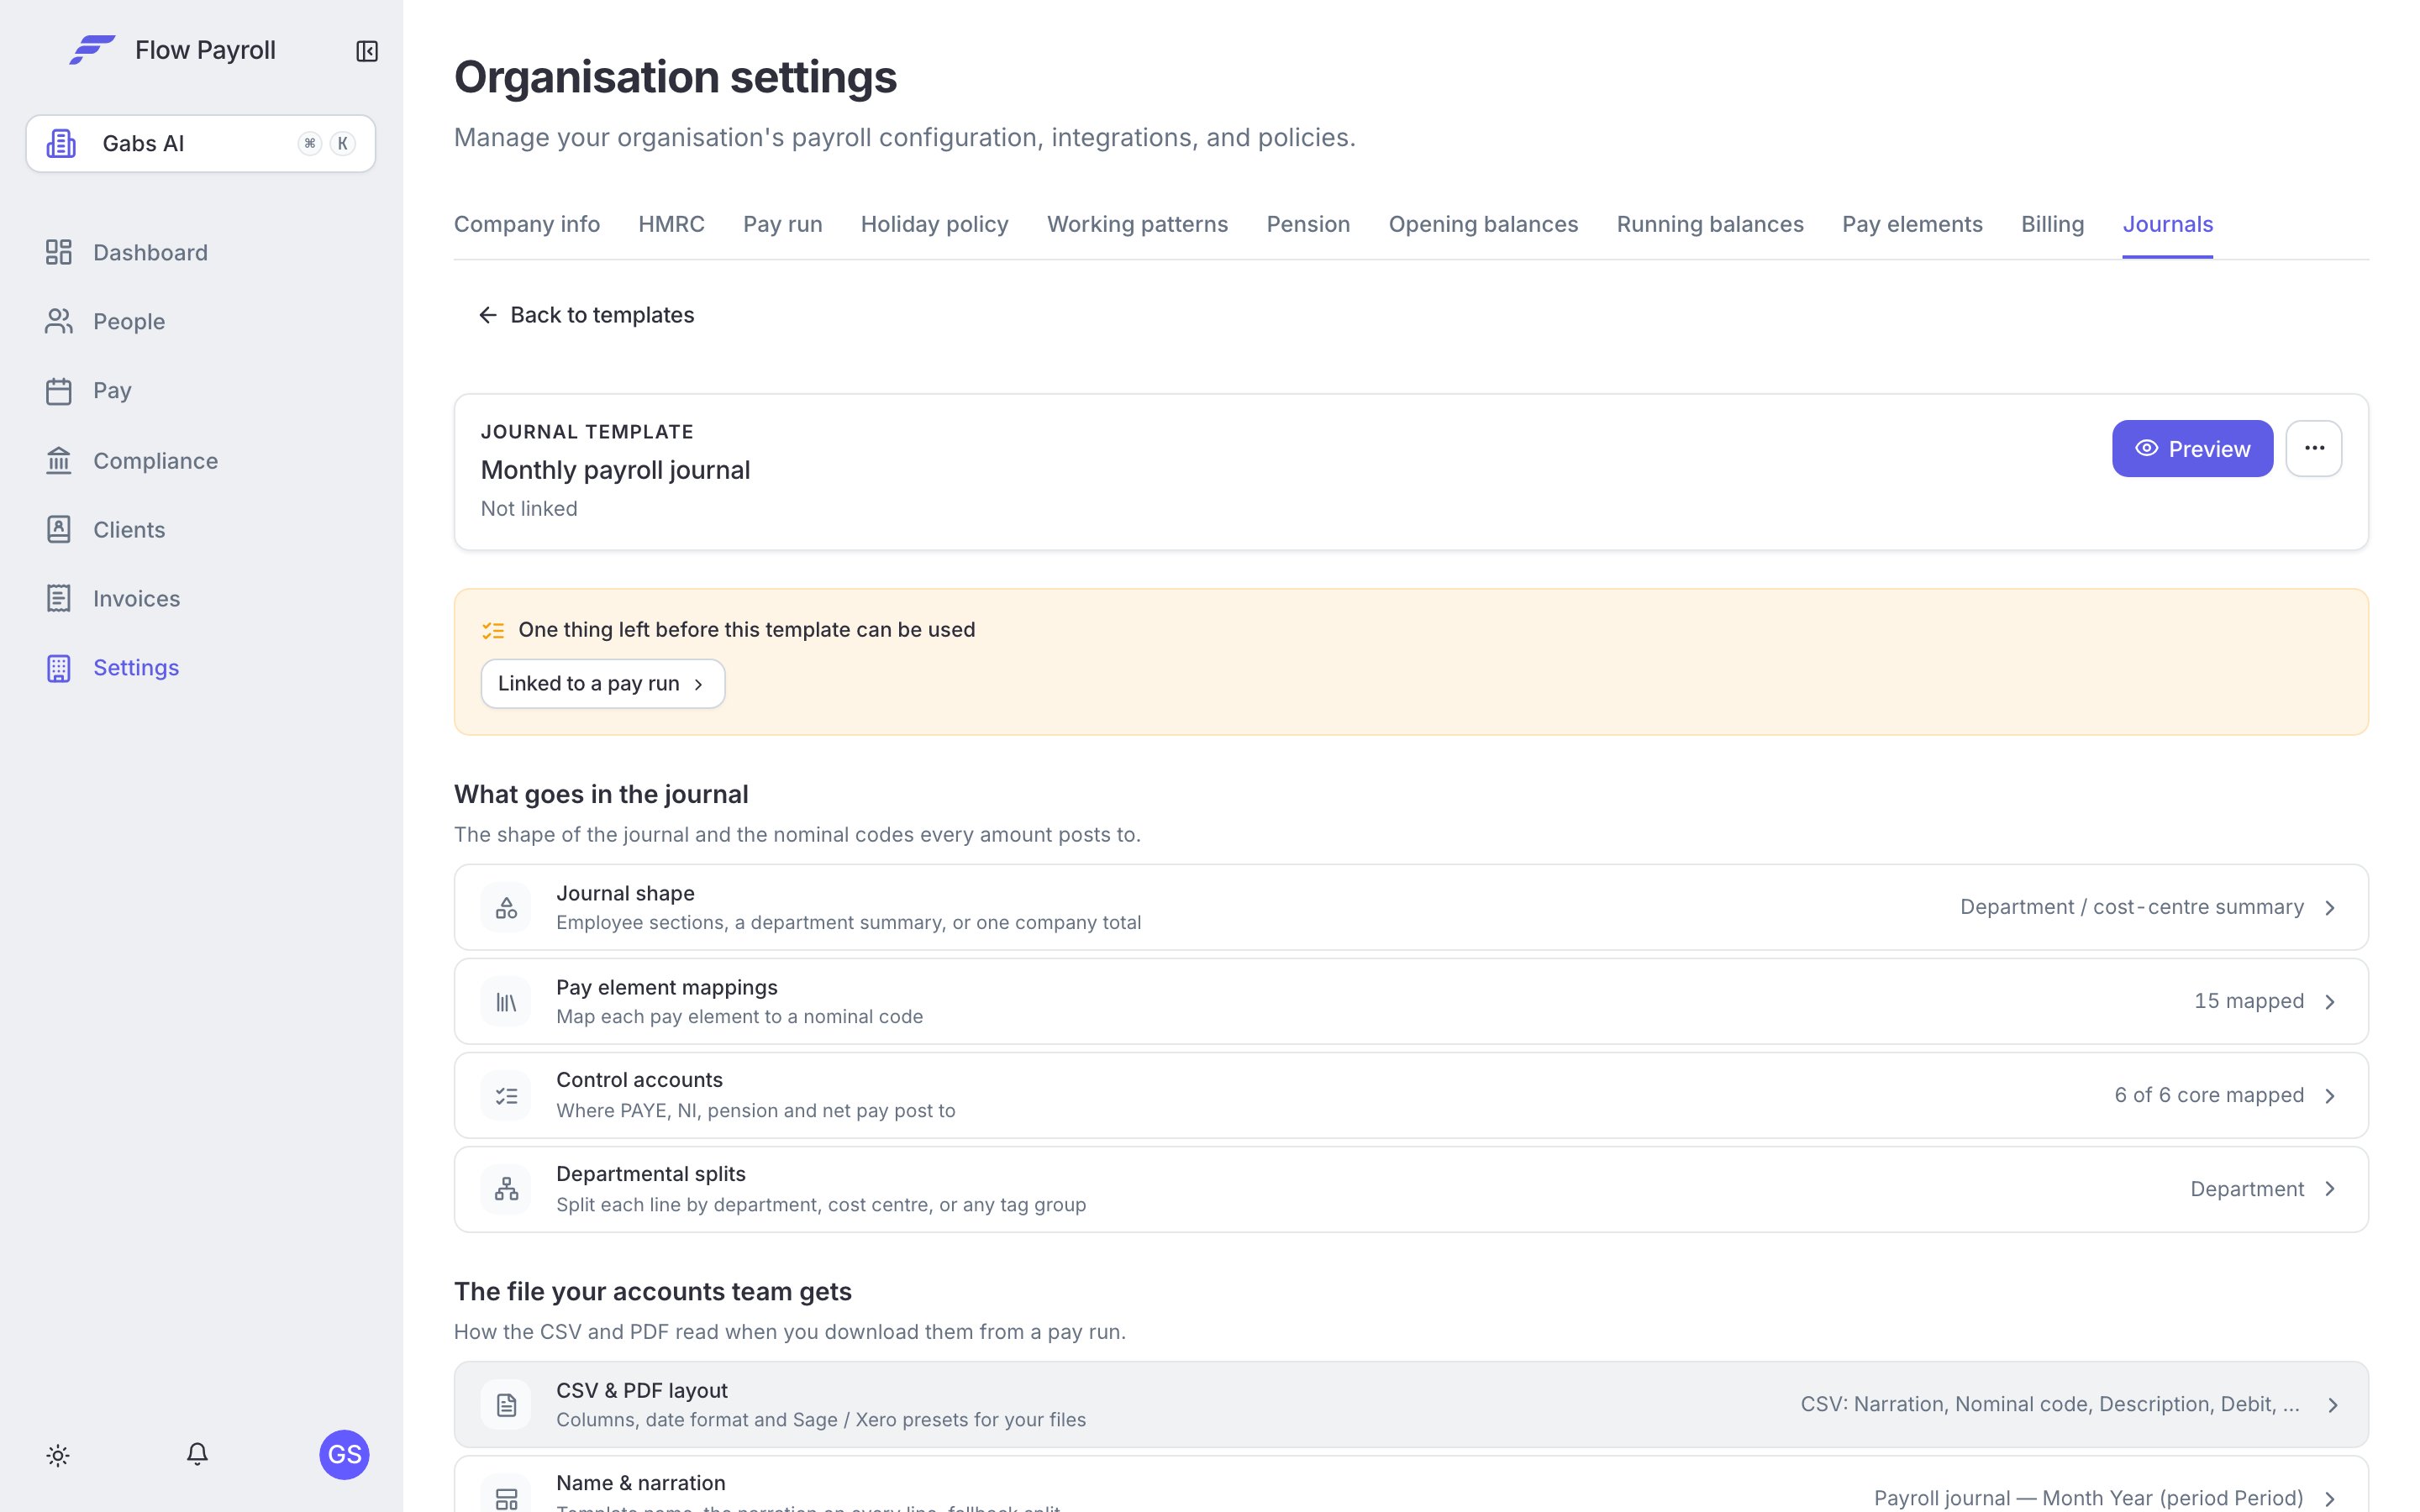Click the Departmental splits row icon

coord(506,1189)
